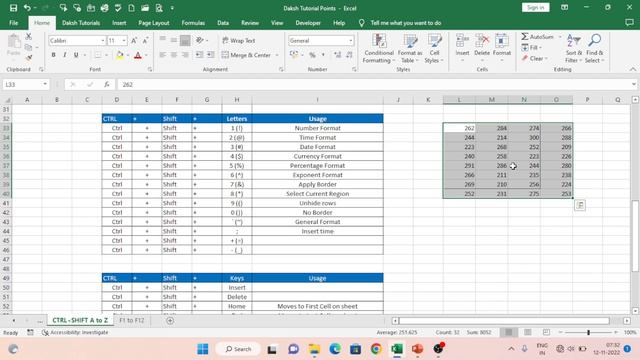Open File Explorer from the taskbar
Viewport: 640px width, 360px height.
314,349
